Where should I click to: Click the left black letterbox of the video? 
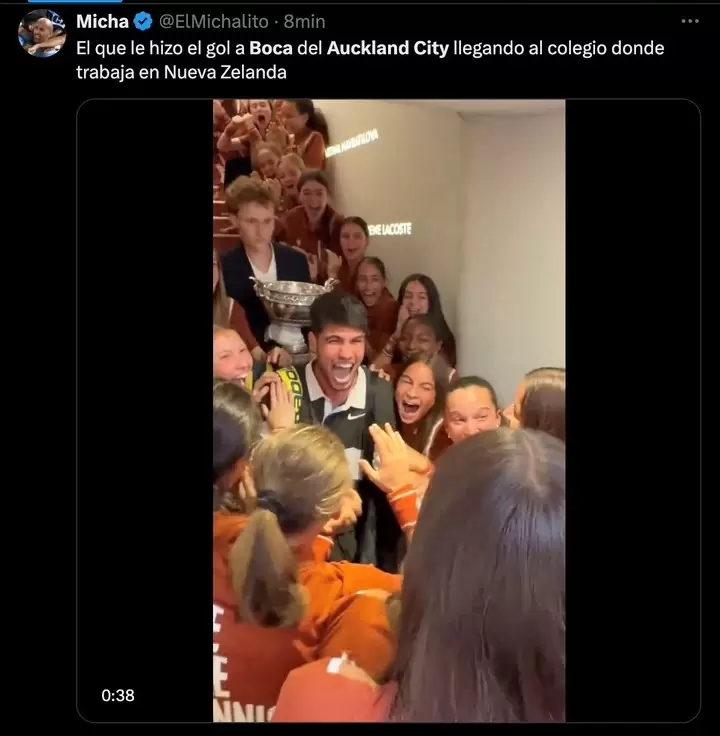145,400
